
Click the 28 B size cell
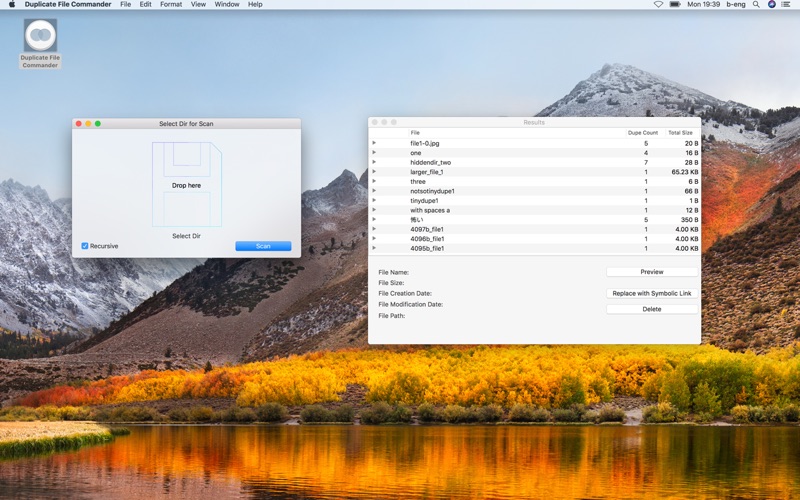coord(691,162)
